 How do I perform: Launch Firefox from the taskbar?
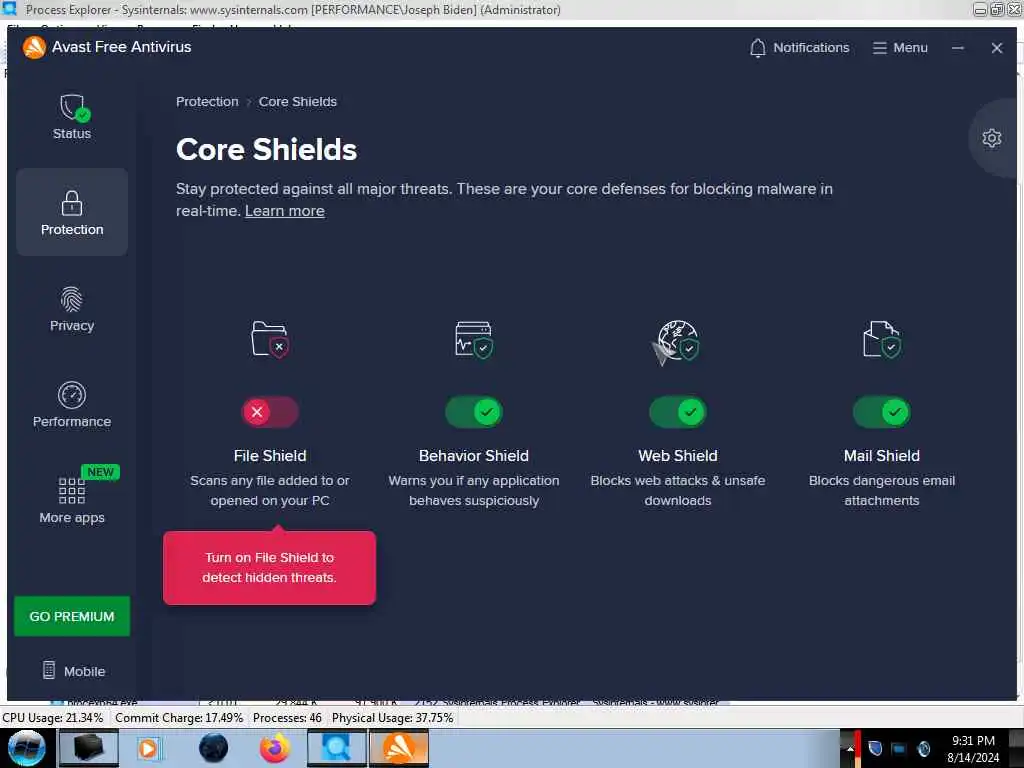275,748
